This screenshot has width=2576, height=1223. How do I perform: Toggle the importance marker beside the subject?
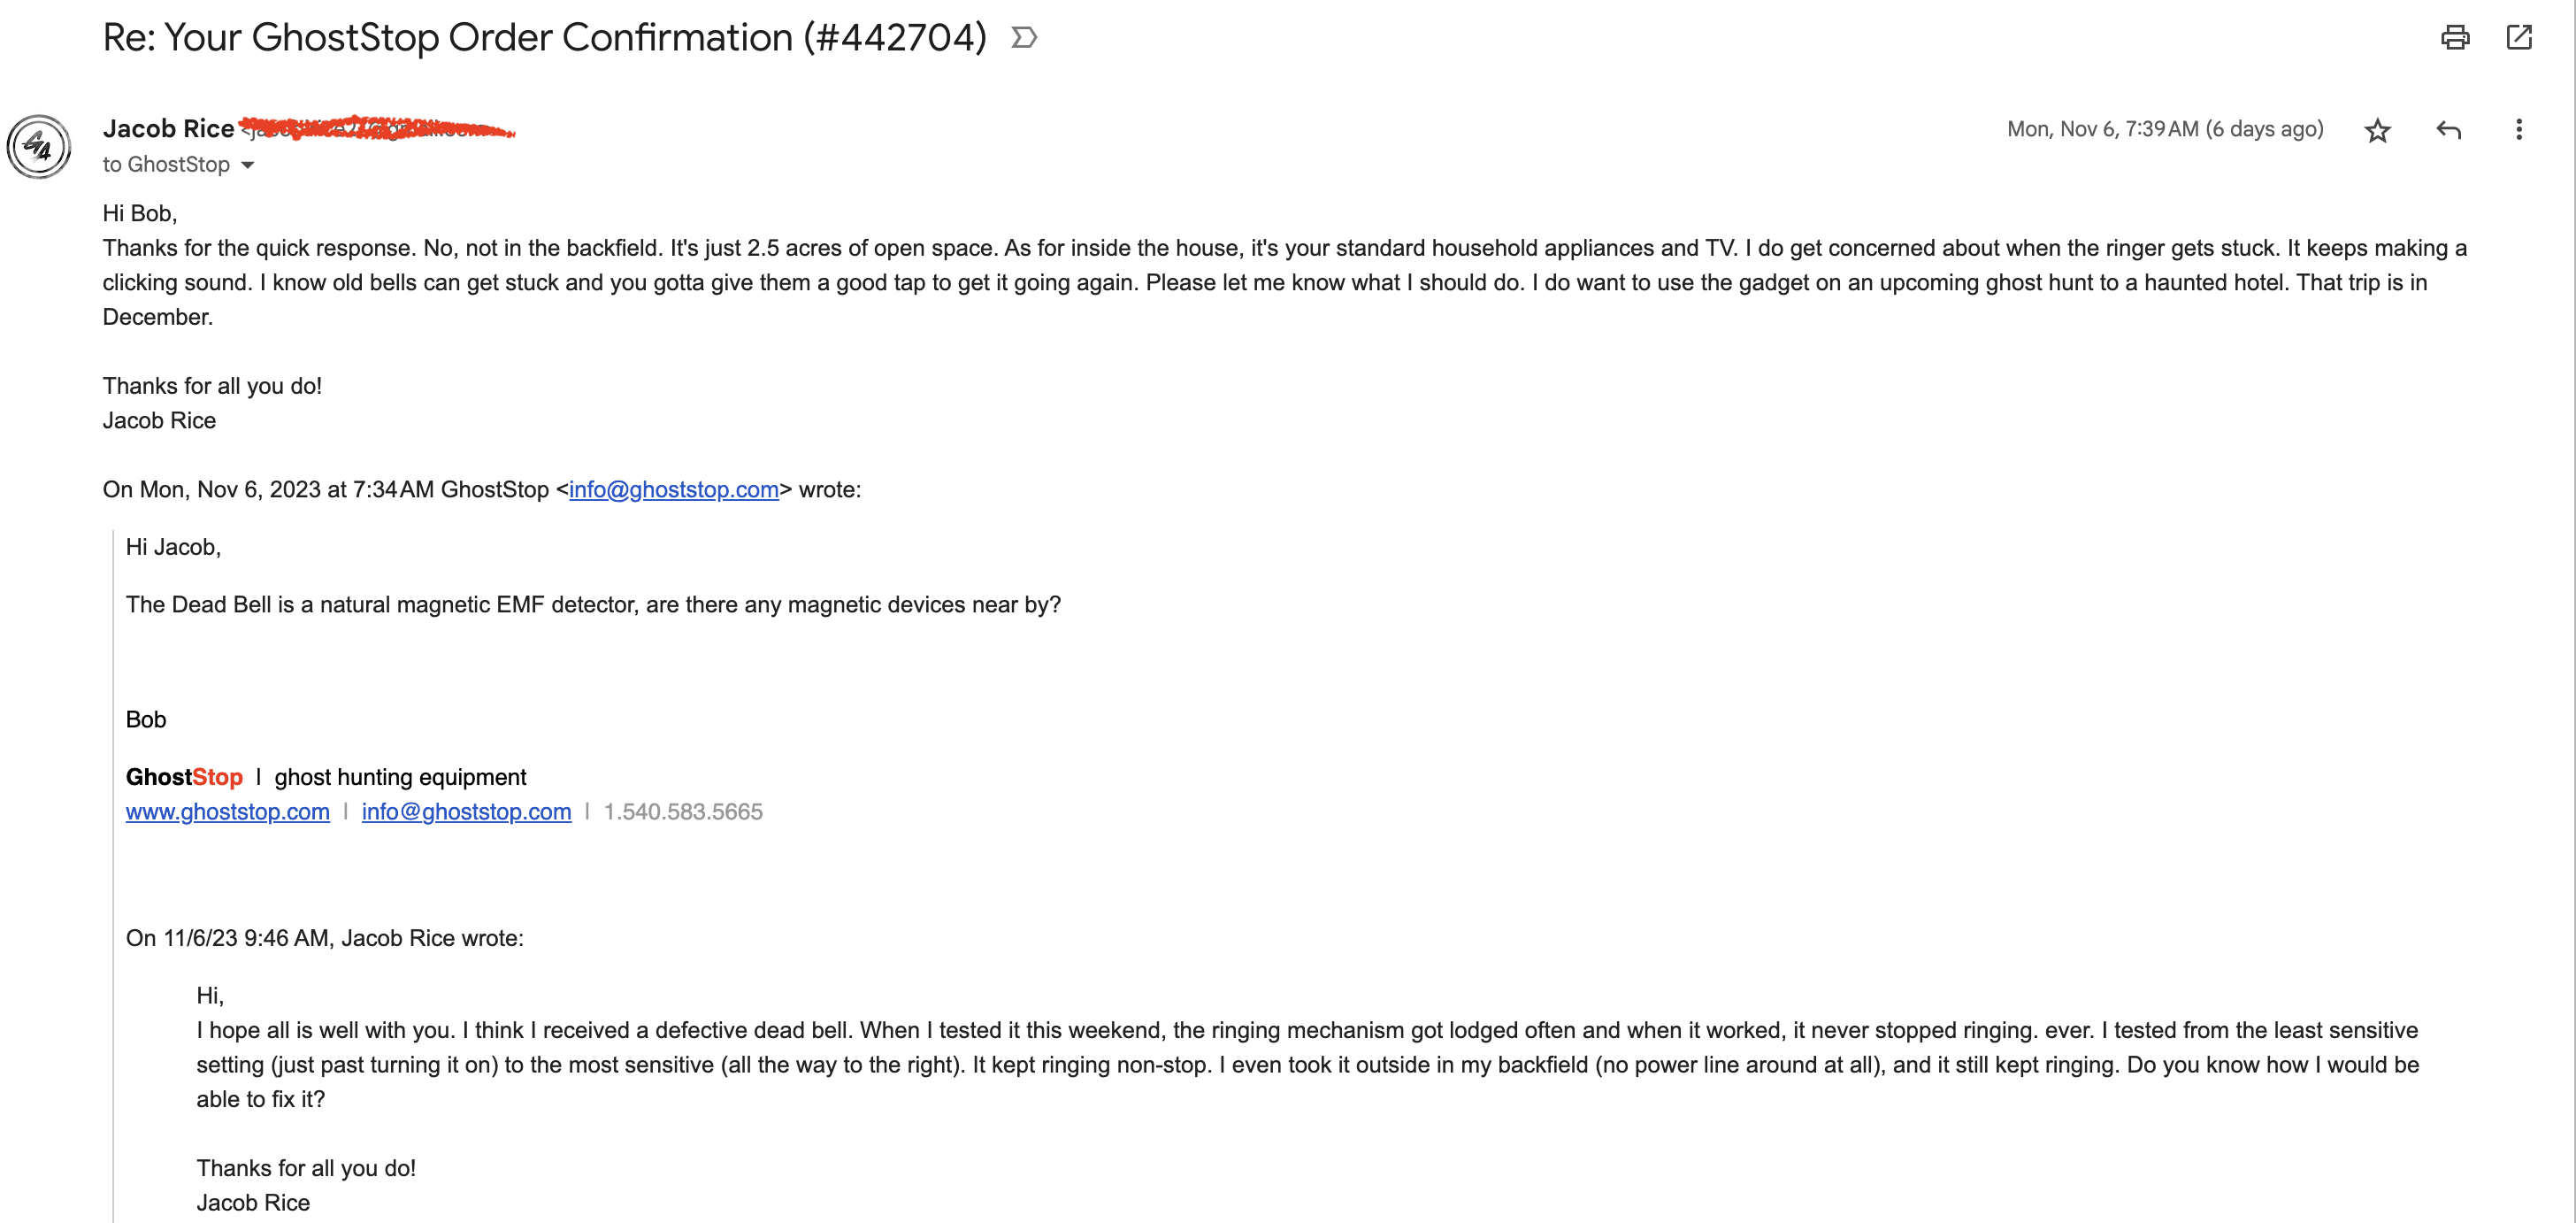[1023, 38]
